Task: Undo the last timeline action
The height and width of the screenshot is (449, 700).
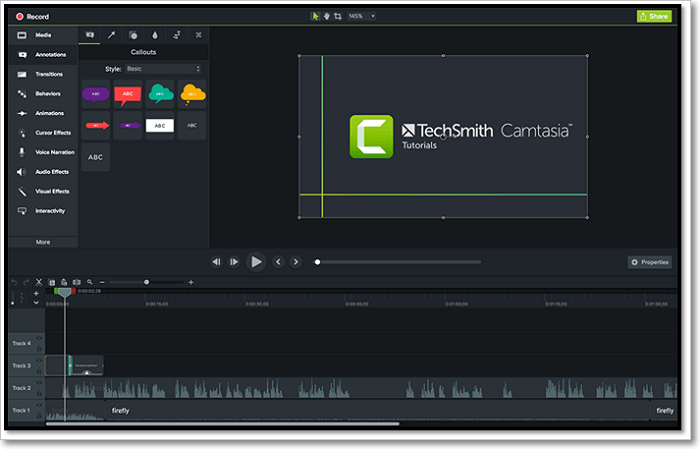Action: pos(14,282)
